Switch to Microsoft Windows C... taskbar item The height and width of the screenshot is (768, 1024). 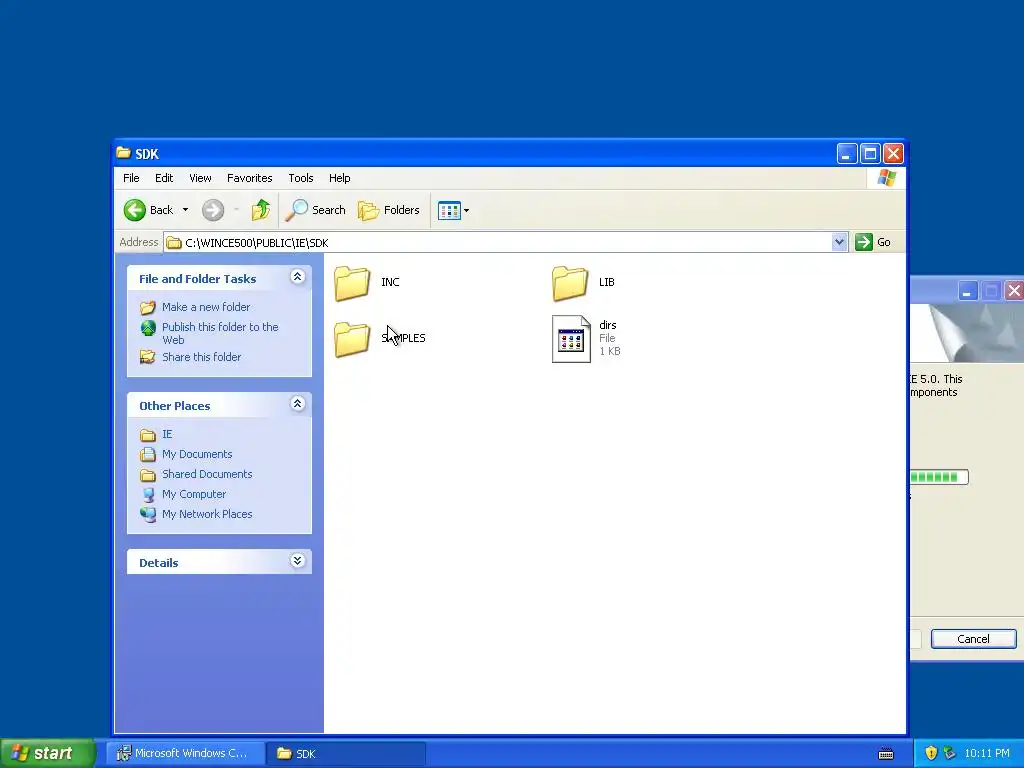(185, 754)
